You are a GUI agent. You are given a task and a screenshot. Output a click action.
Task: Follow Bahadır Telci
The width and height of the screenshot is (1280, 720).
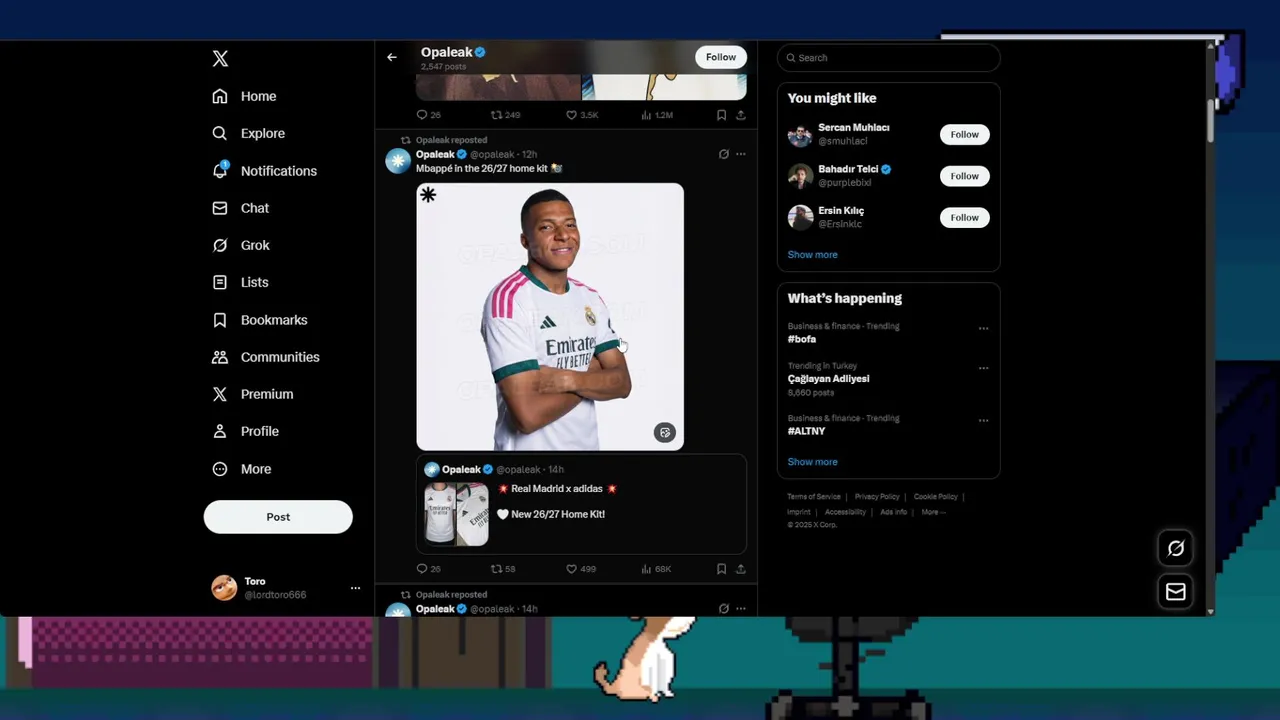pos(965,176)
